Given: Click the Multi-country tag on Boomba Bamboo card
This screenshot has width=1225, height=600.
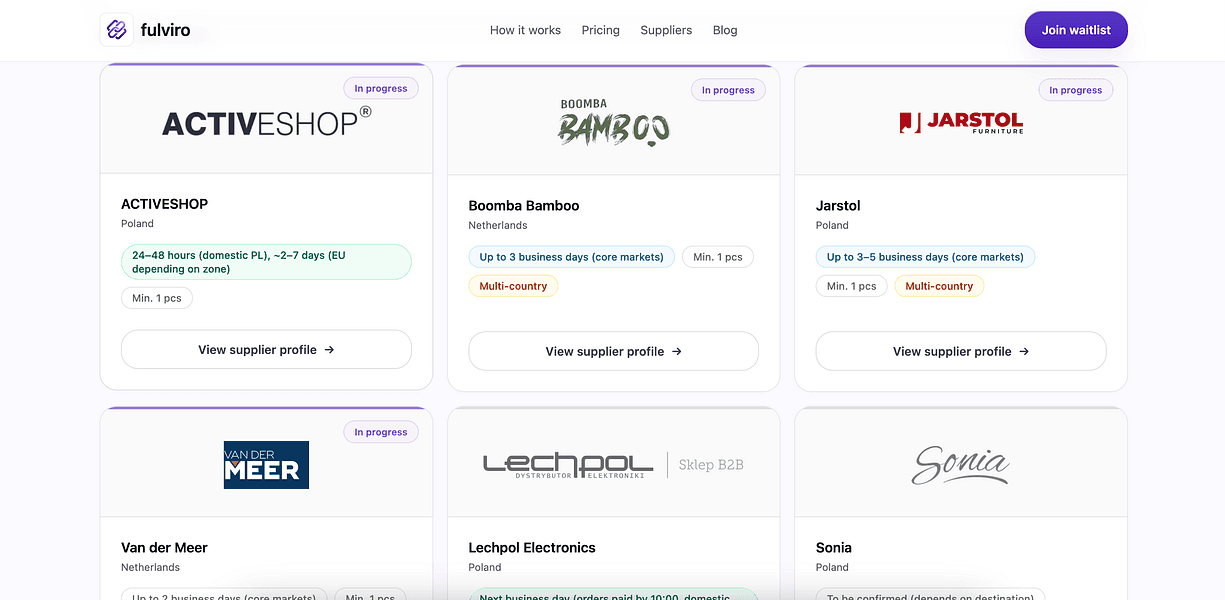Looking at the screenshot, I should click(x=513, y=285).
